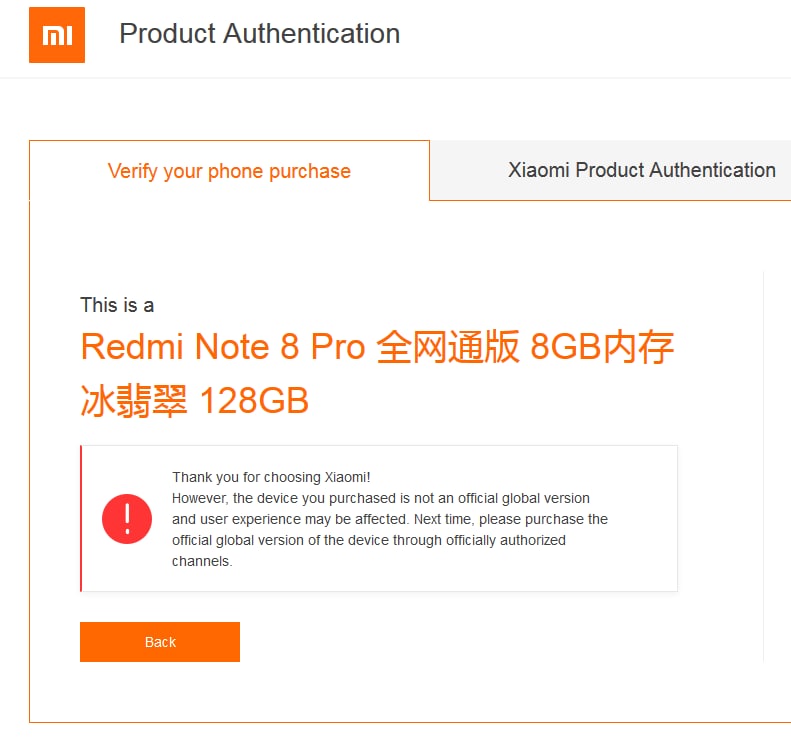The width and height of the screenshot is (791, 740).
Task: Click the '全网通版' text in product name
Action: click(x=448, y=347)
